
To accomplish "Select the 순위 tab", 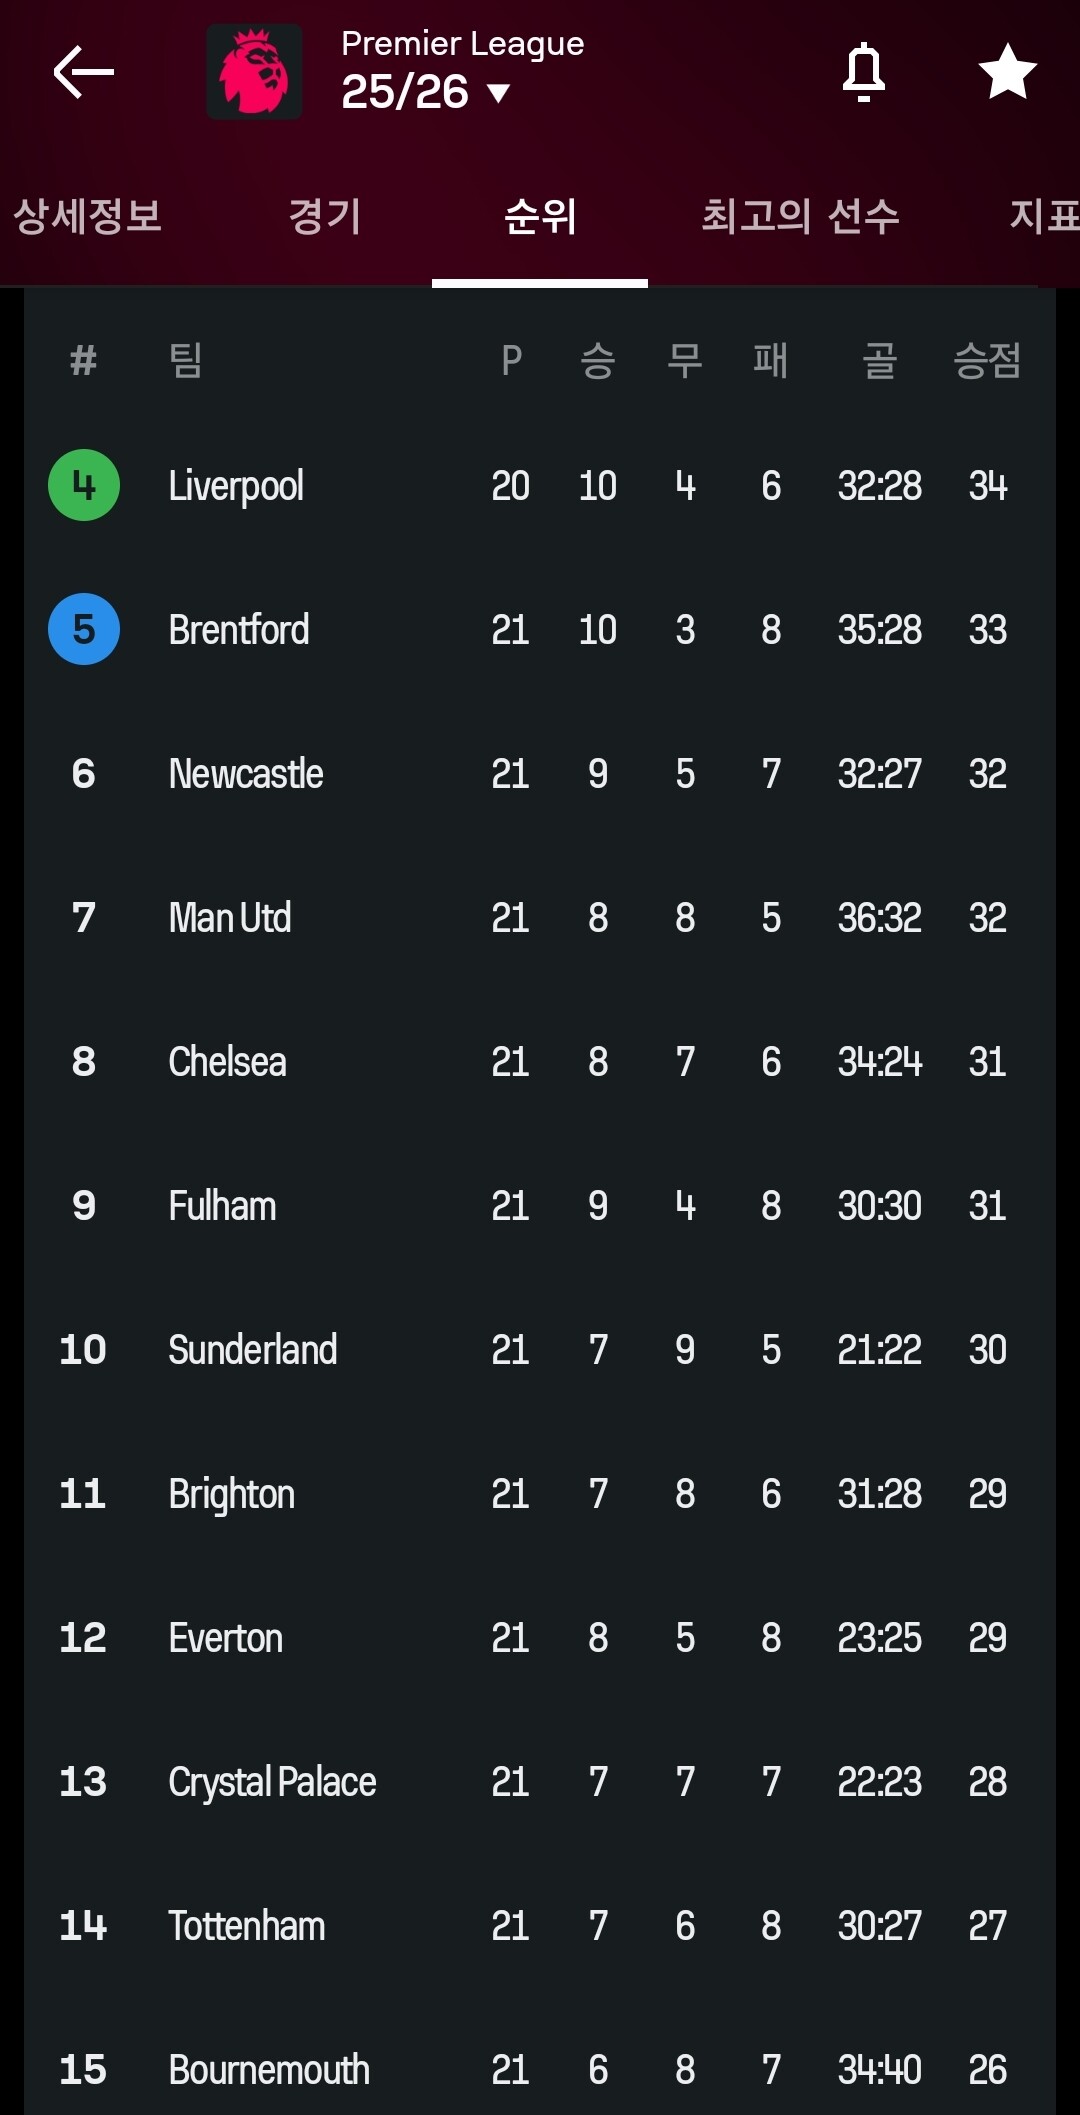I will (x=540, y=217).
